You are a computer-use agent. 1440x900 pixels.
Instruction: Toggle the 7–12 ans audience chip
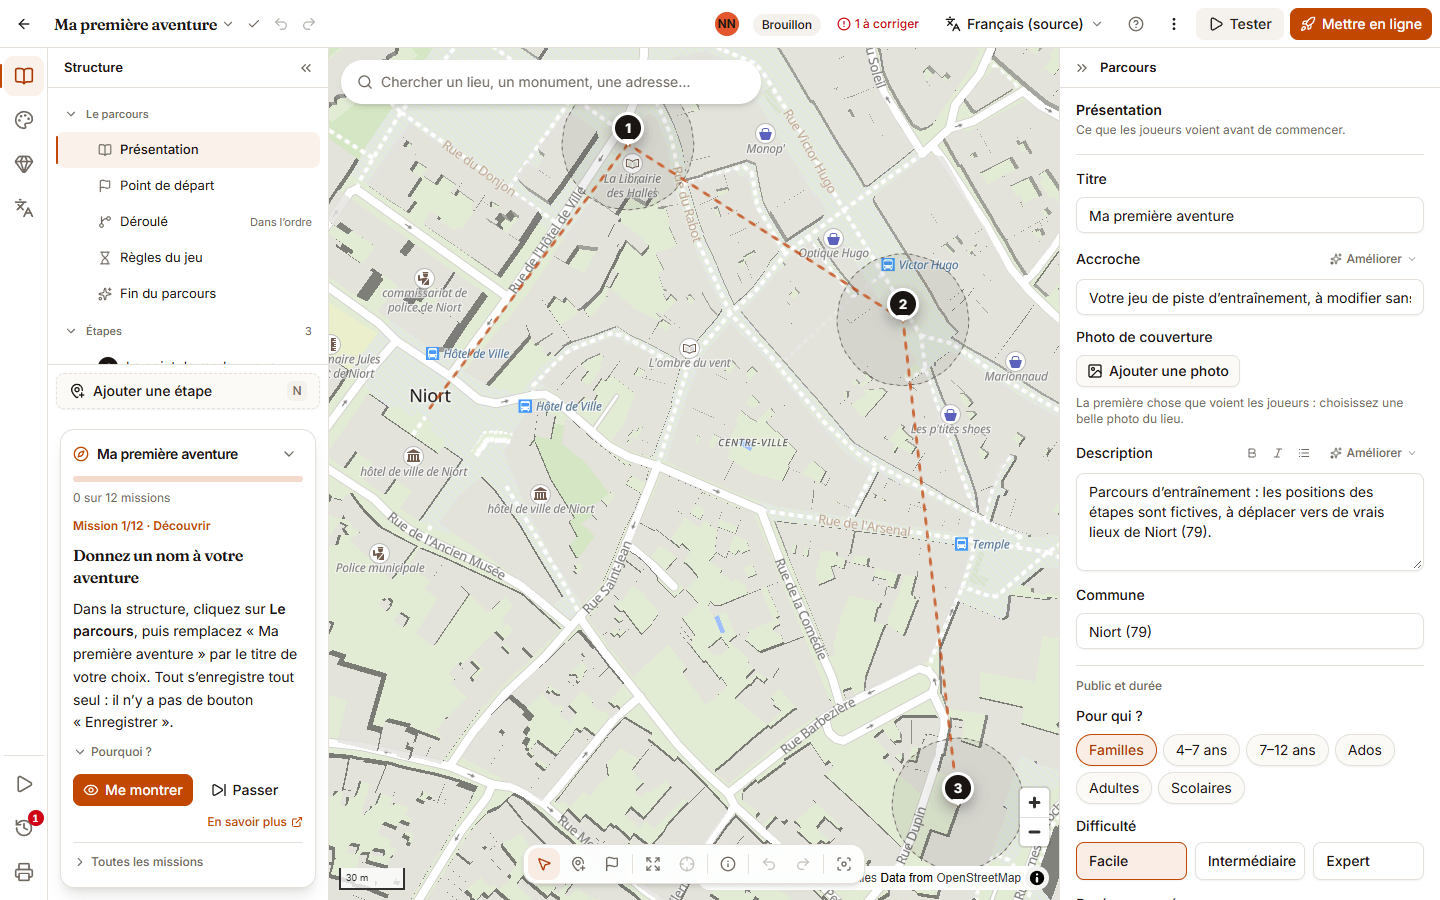click(1287, 750)
